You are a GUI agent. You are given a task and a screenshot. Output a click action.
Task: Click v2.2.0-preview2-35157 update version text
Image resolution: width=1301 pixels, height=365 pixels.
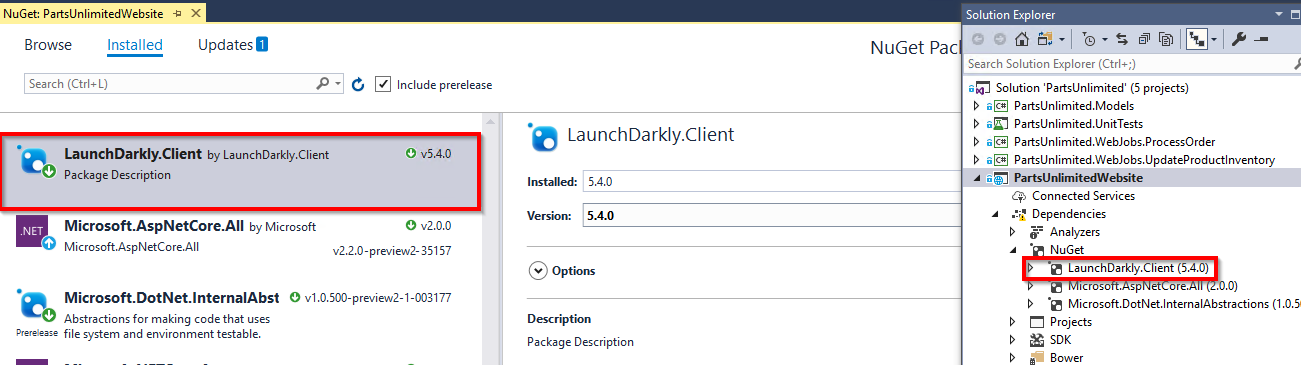[391, 250]
